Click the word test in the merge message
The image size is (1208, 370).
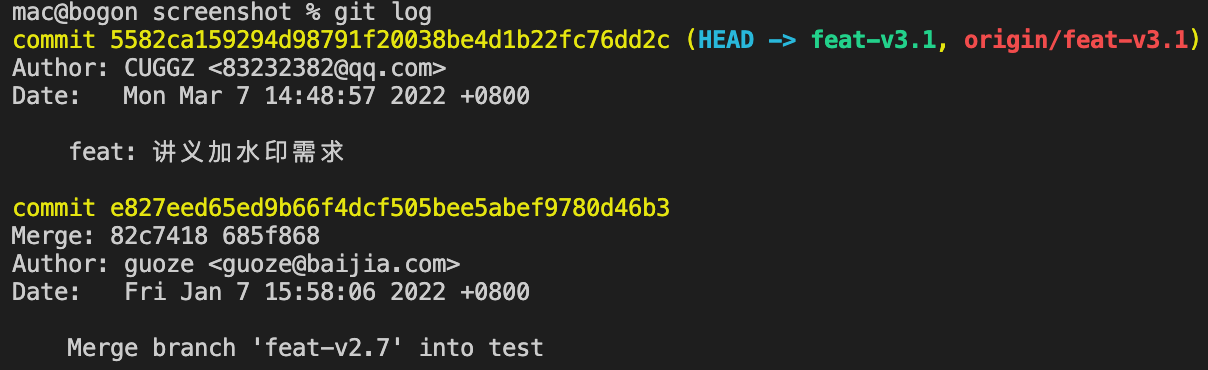(x=516, y=348)
